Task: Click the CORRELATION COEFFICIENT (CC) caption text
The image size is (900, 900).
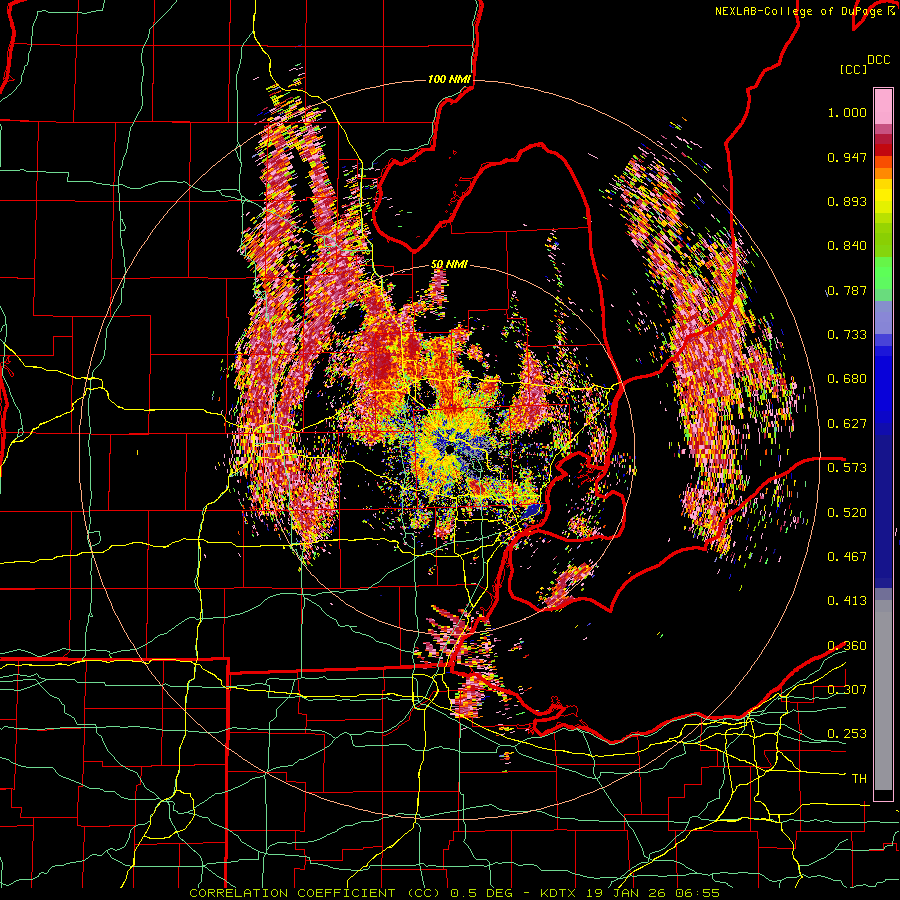Action: pyautogui.click(x=315, y=893)
